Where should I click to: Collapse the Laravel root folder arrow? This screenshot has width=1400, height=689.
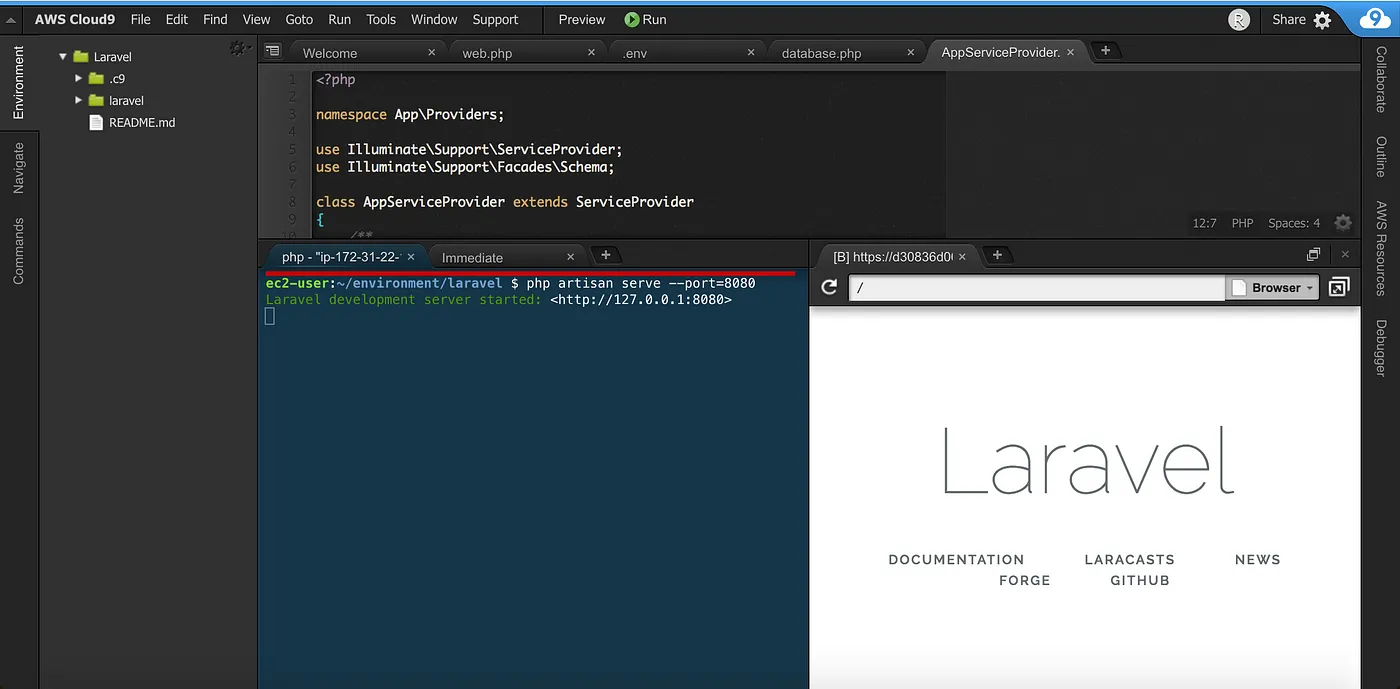pos(62,57)
